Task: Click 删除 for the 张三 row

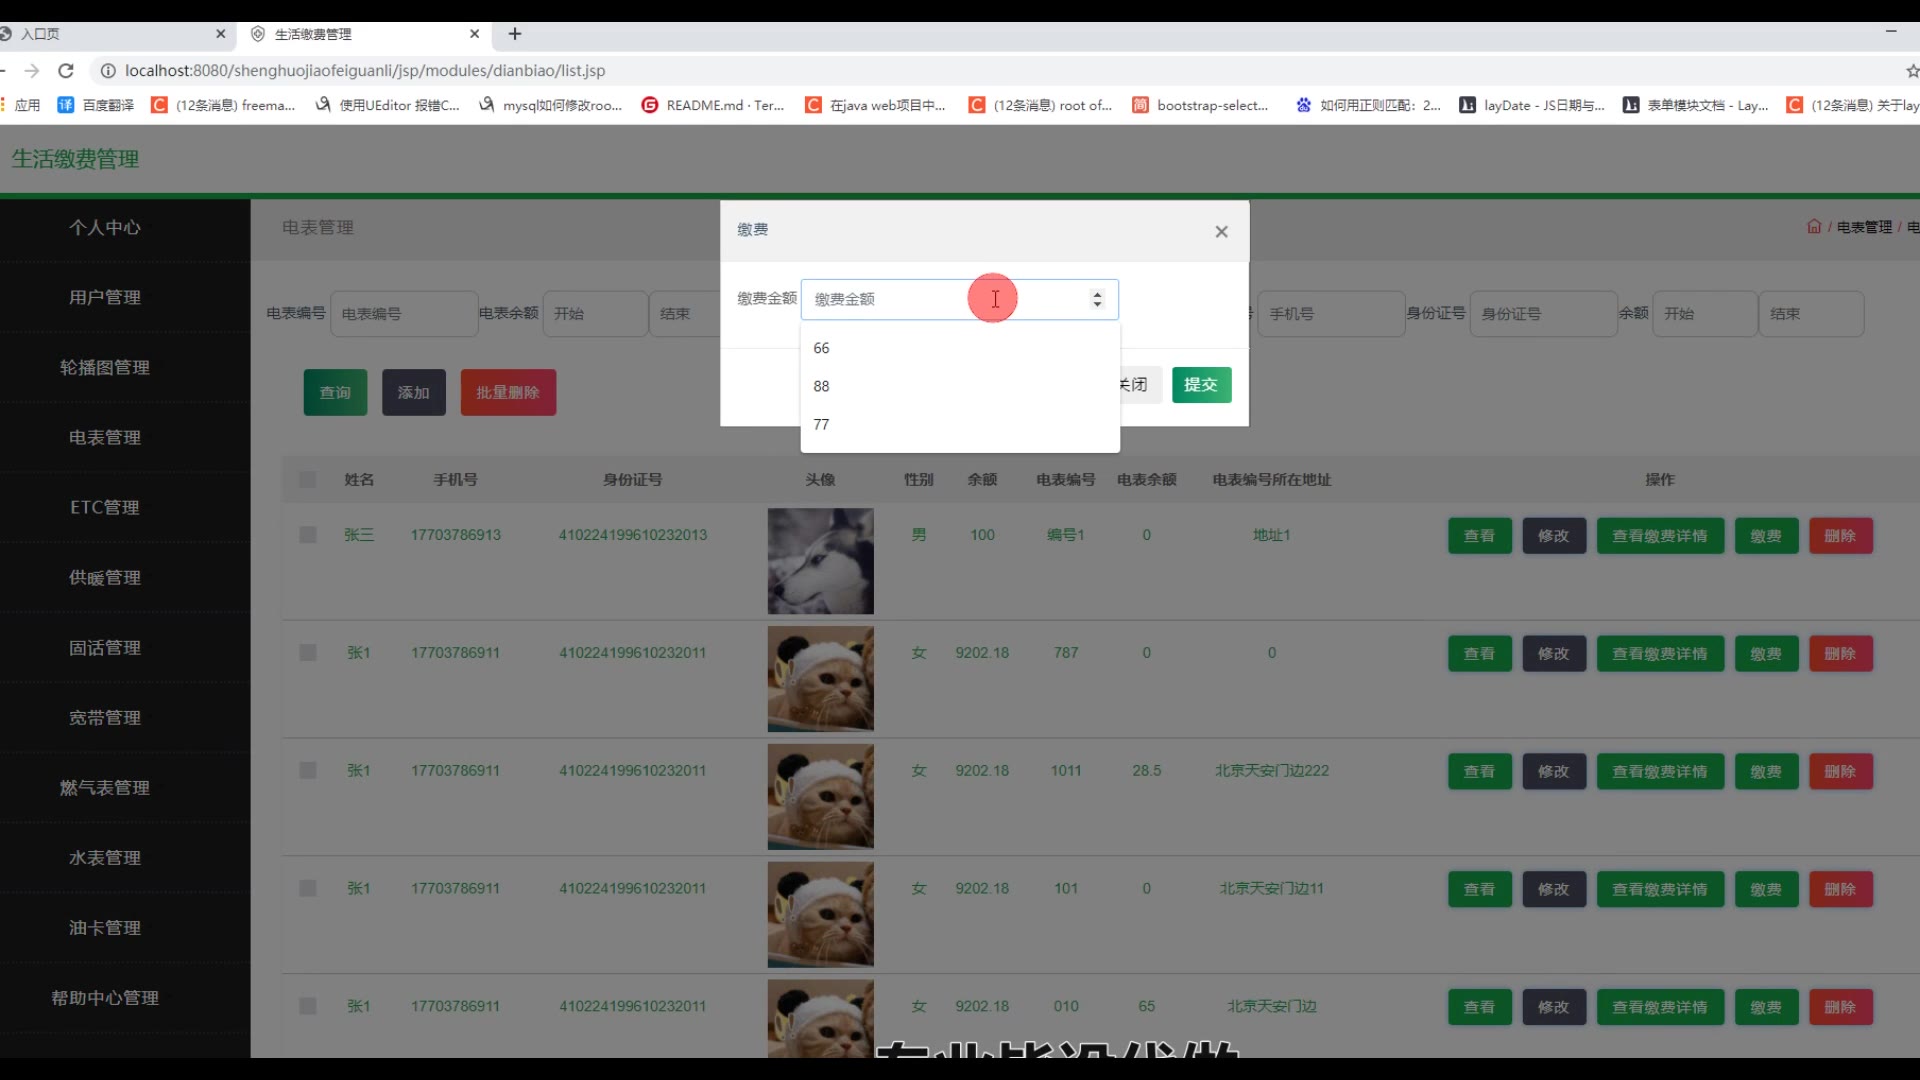Action: tap(1840, 536)
